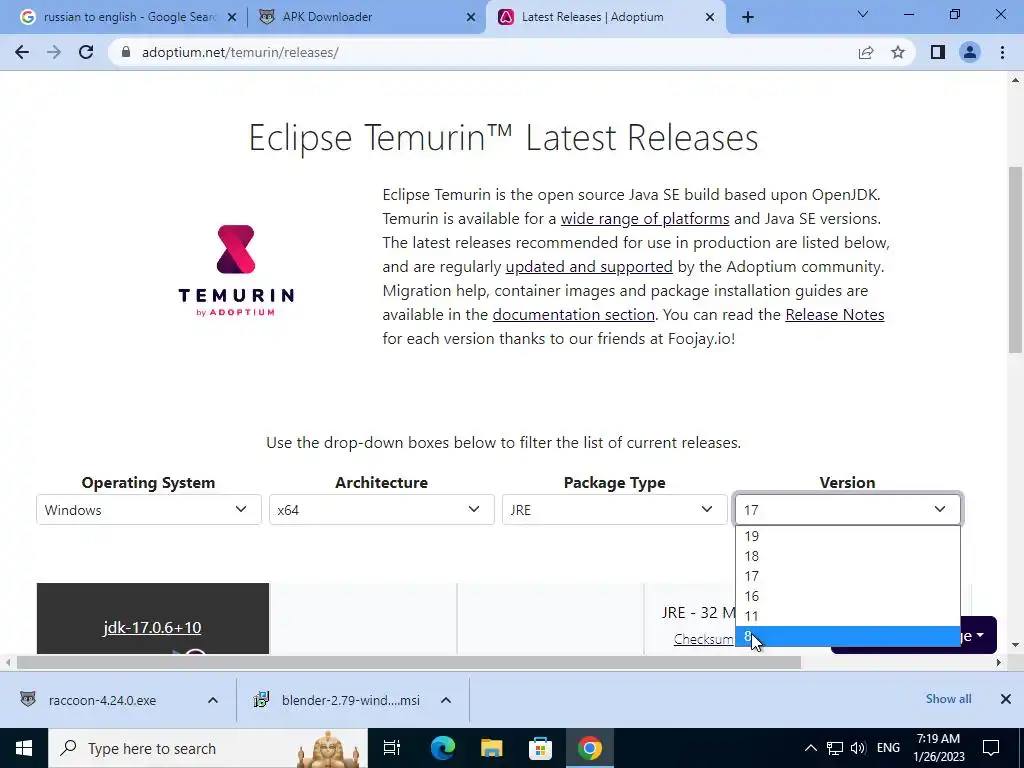Show all downloads

pyautogui.click(x=948, y=699)
